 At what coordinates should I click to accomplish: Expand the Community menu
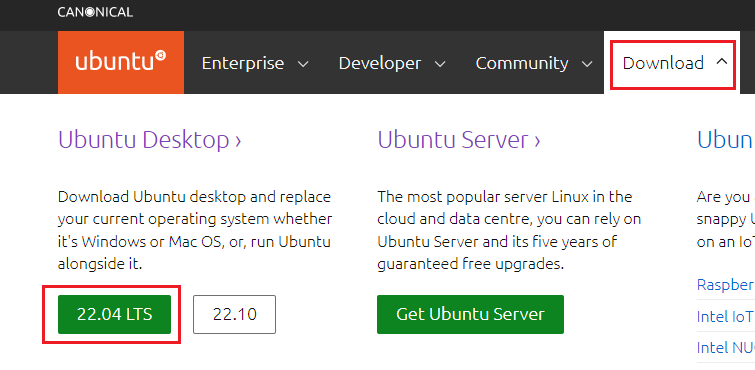point(534,63)
